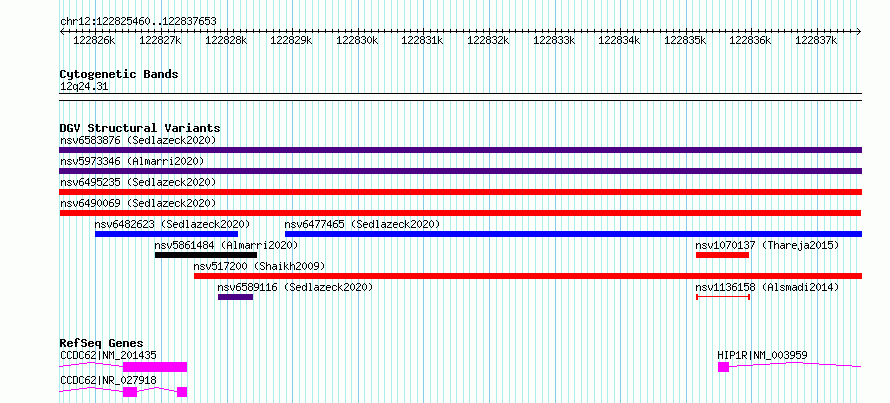Click the left arrowhead of the ruler
Image resolution: width=890 pixels, height=403 pixels.
[x=63, y=32]
